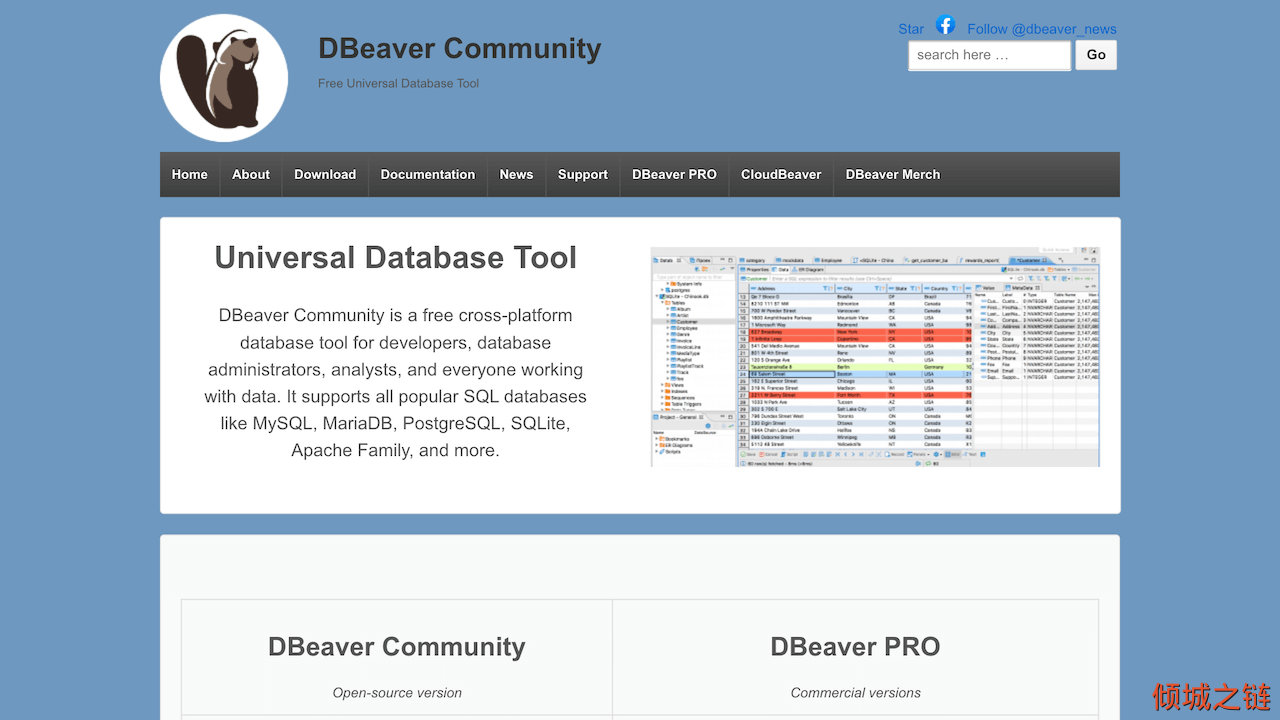Open the Home menu item
This screenshot has height=720, width=1280.
tap(190, 174)
